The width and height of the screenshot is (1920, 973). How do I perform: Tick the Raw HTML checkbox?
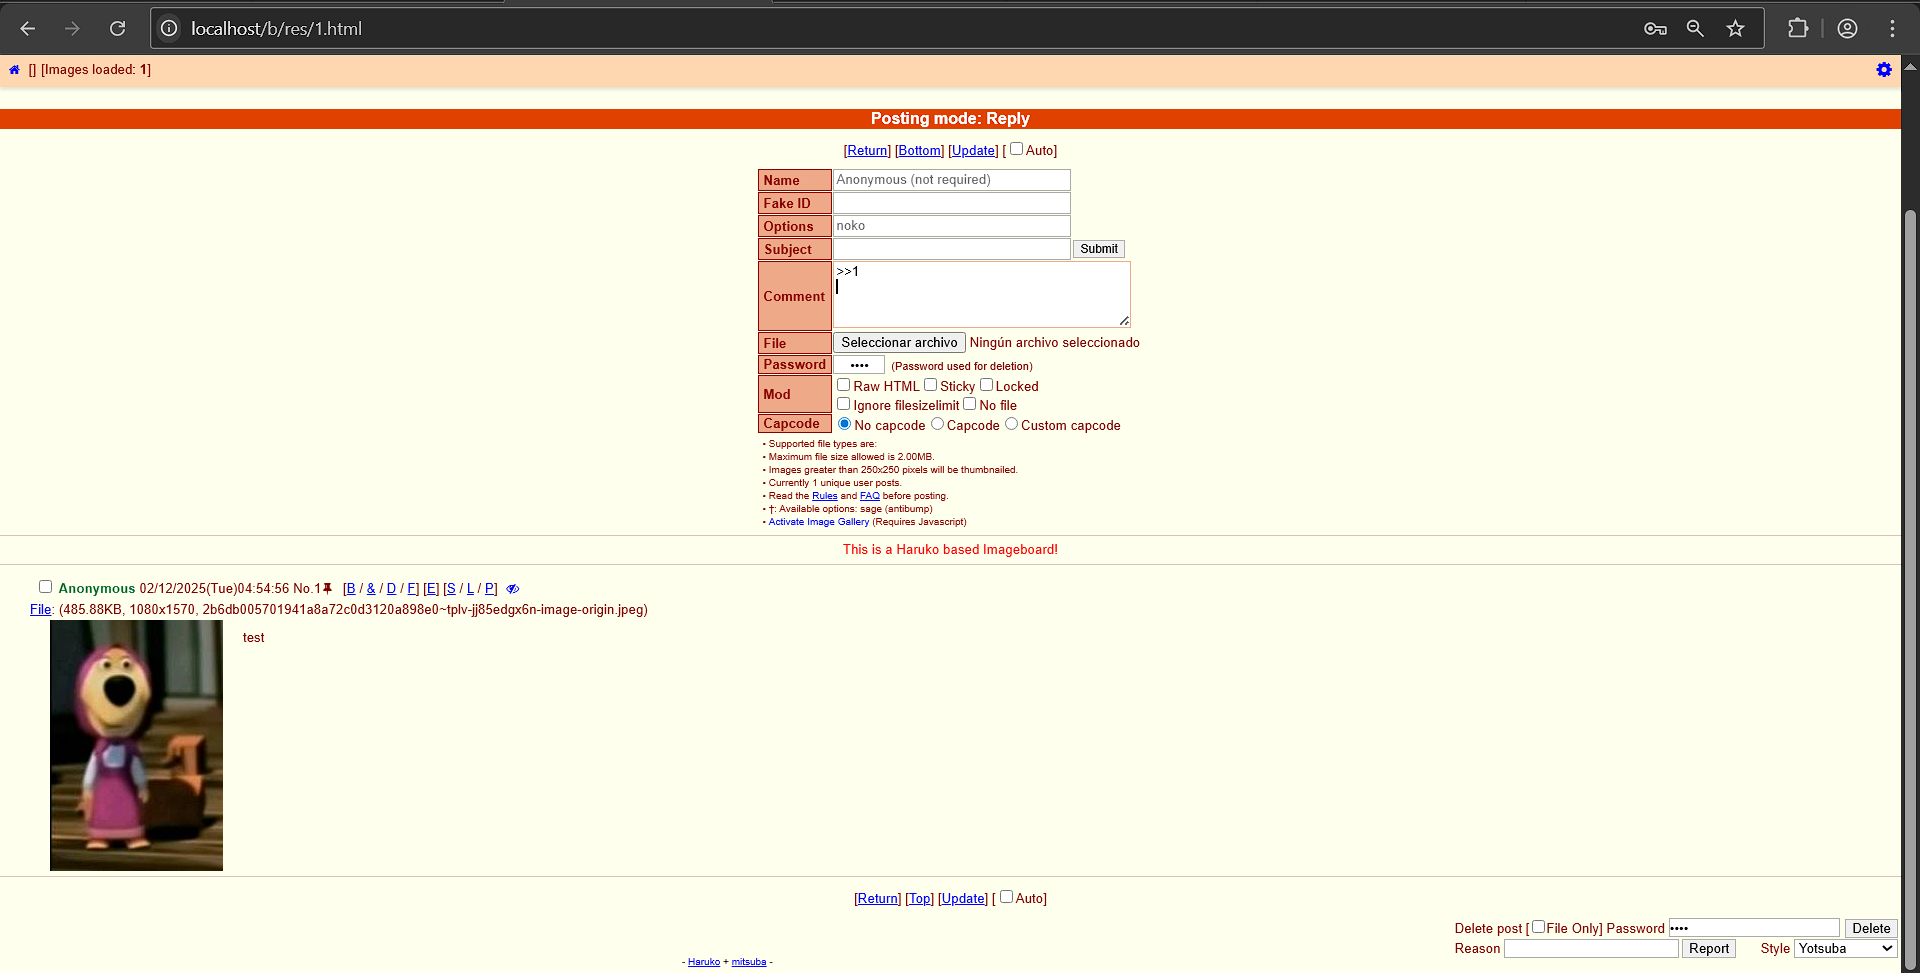(843, 385)
